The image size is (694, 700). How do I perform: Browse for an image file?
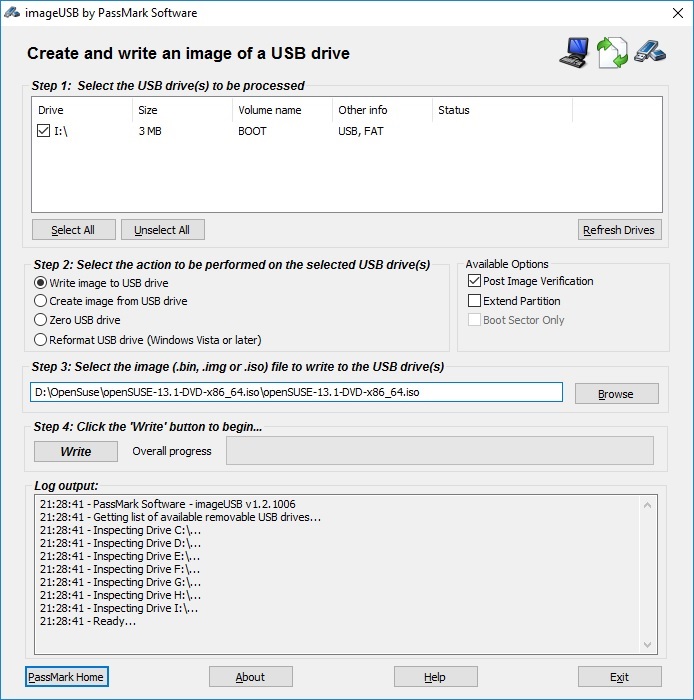(x=616, y=394)
